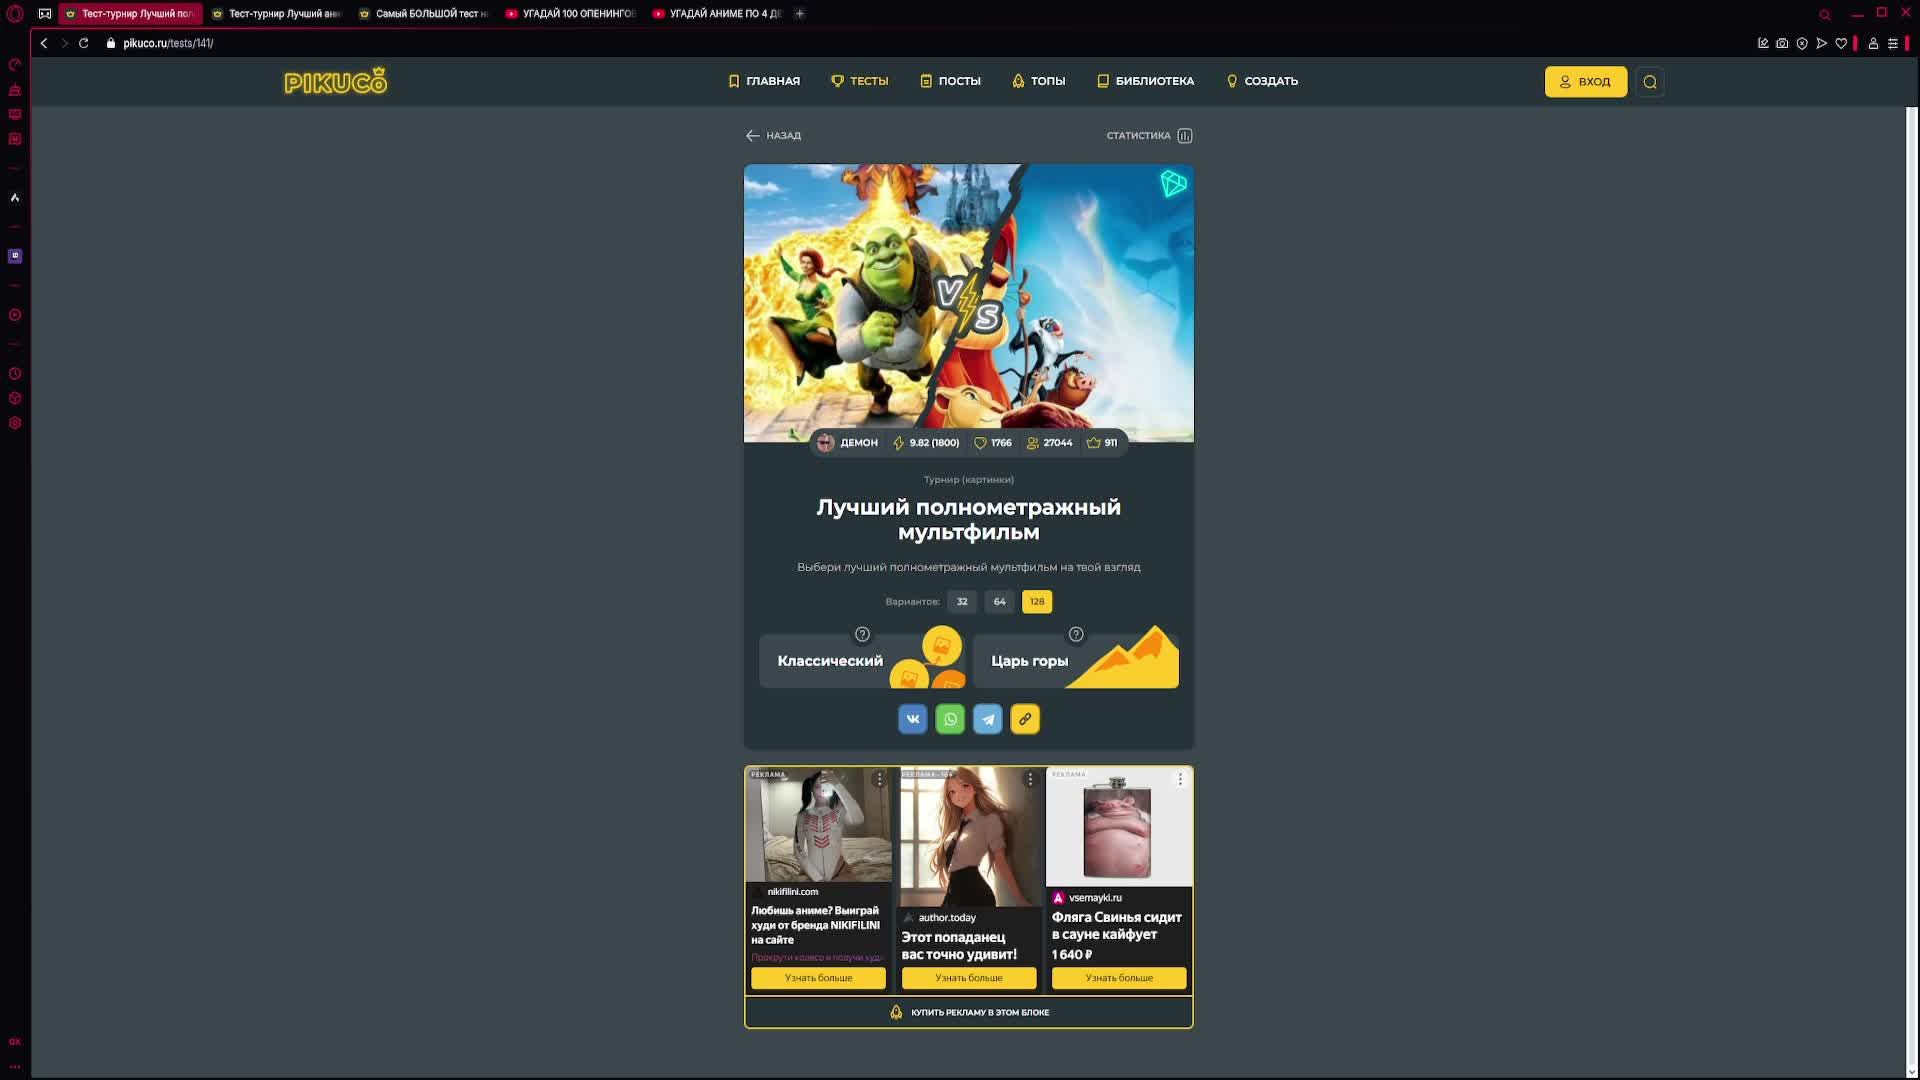
Task: Share via the WhatsApp icon
Action: point(950,719)
